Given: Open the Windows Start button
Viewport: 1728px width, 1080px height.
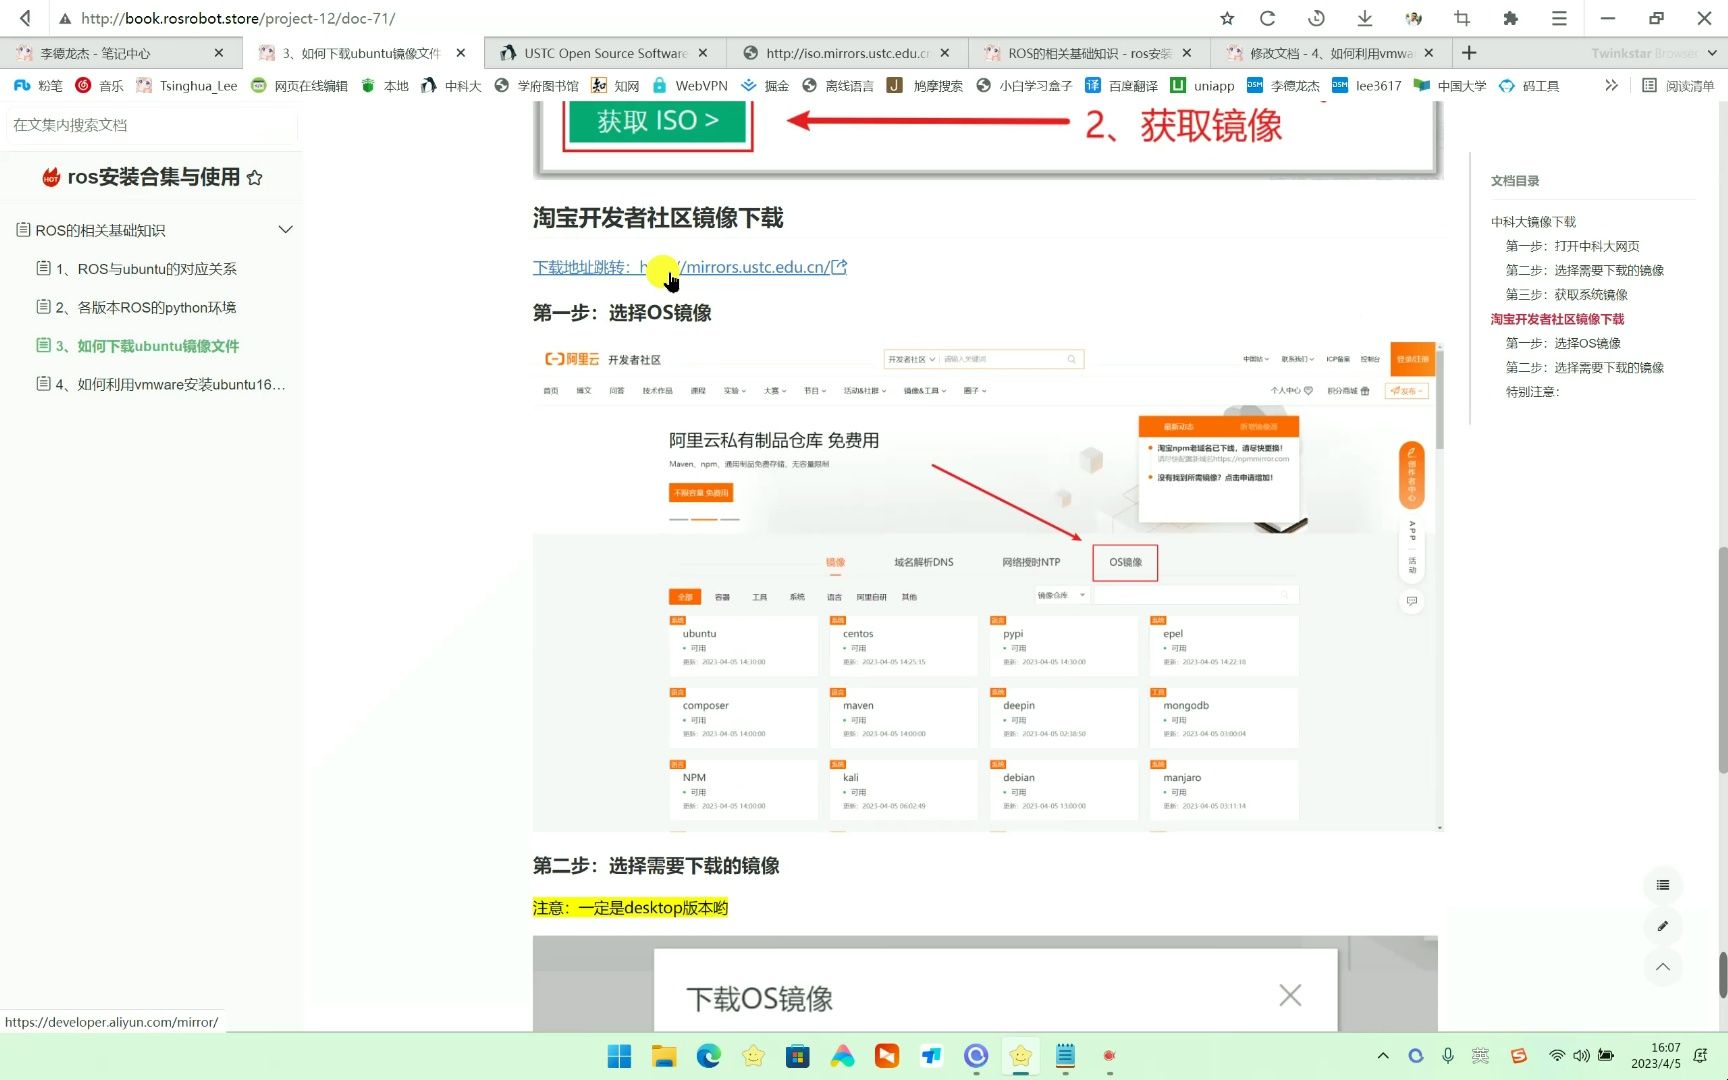Looking at the screenshot, I should click(x=619, y=1056).
